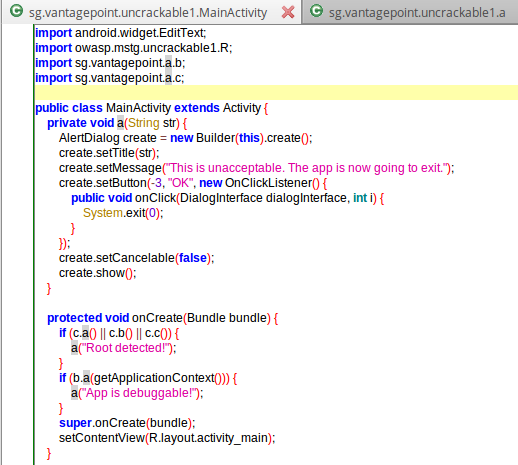Click the green class icon on uncrackable1.a tab

[x=316, y=11]
